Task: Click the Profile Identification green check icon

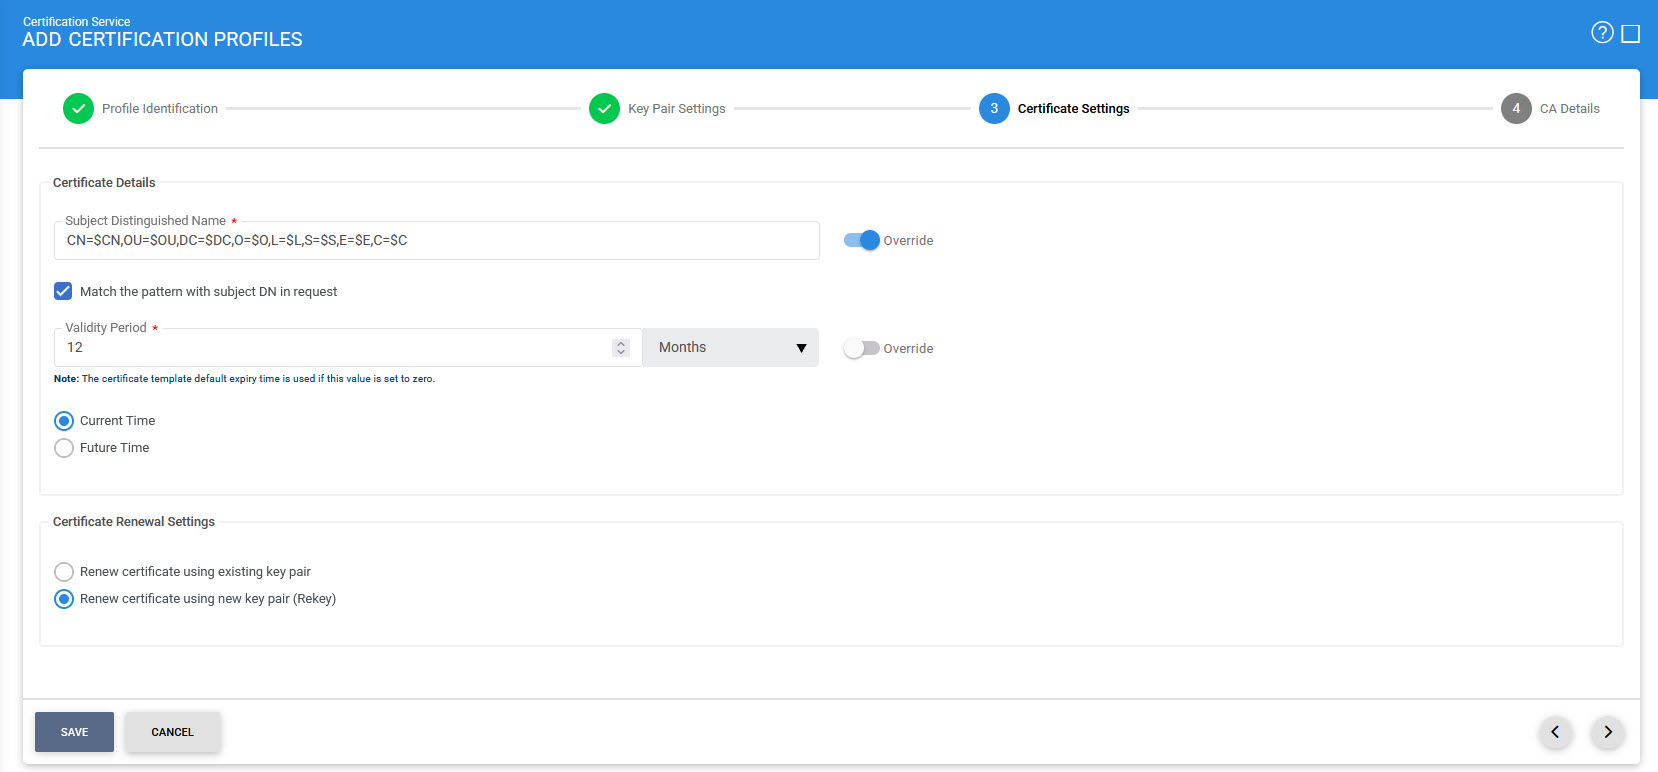Action: pos(78,109)
